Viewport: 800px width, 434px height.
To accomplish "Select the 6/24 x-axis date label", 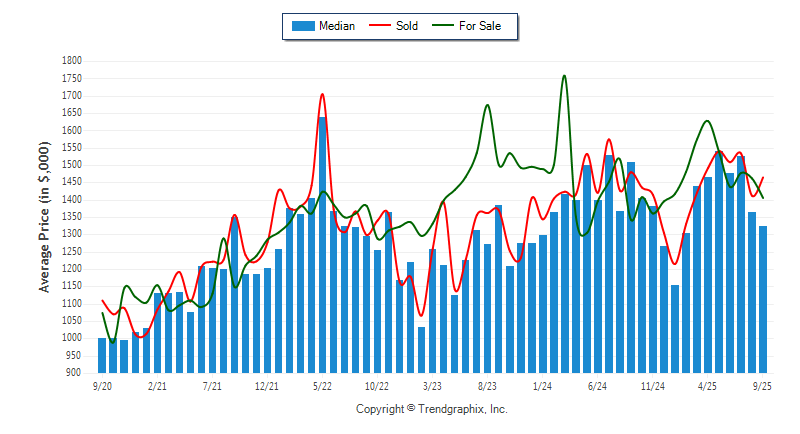I will (598, 384).
